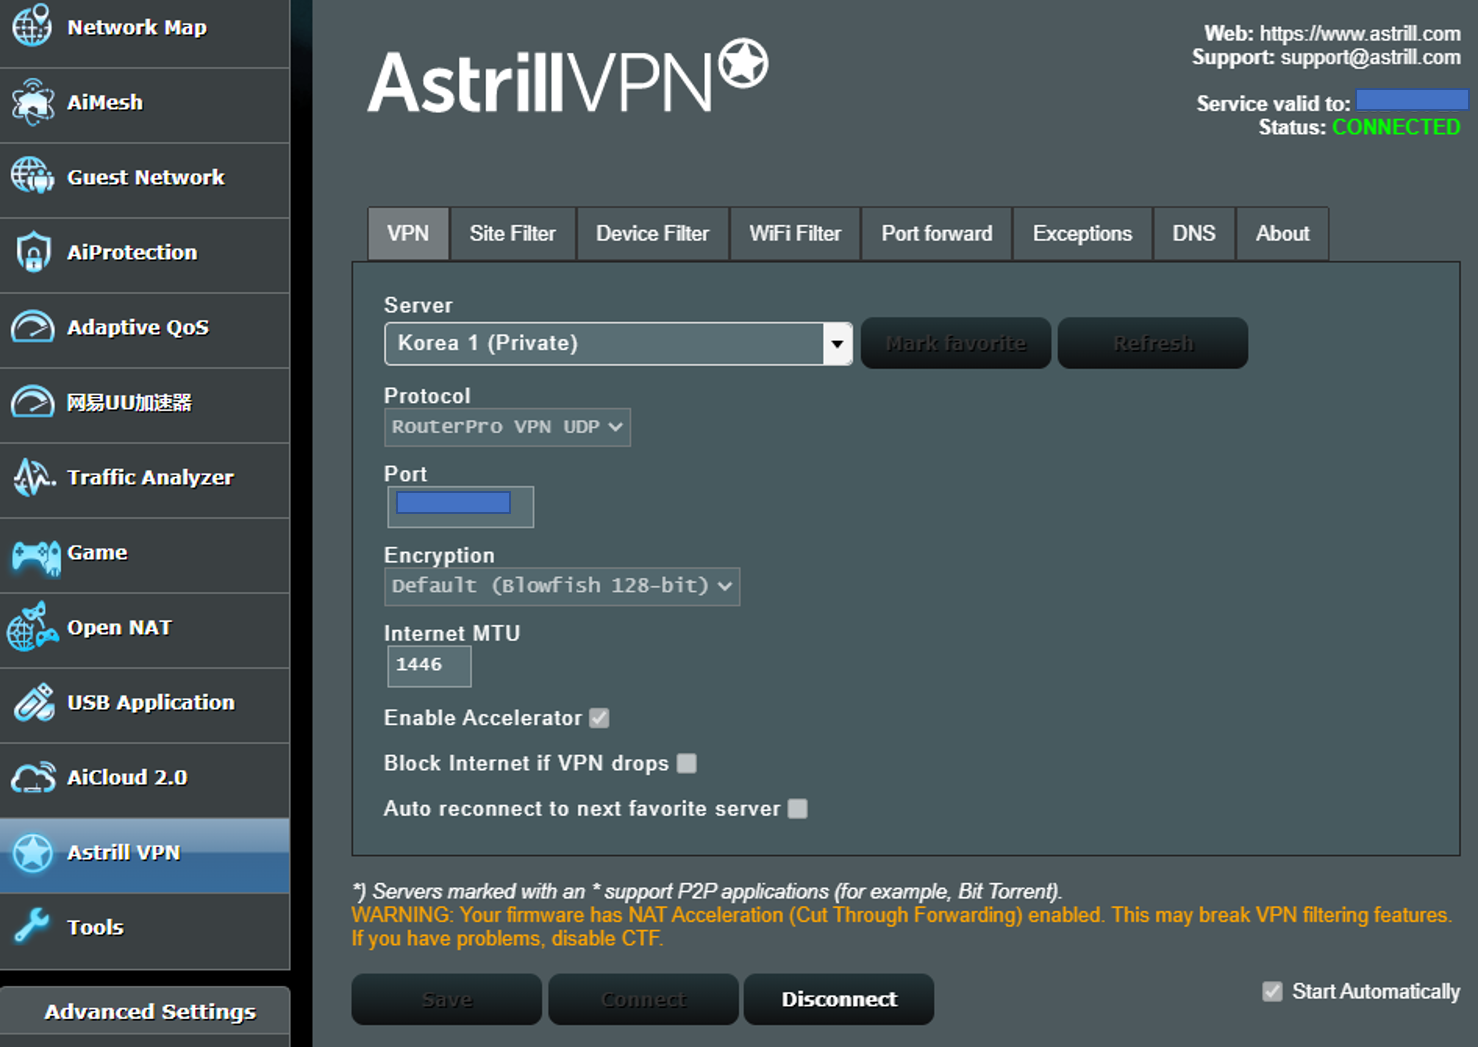Screen dimensions: 1478x1047
Task: Open the Exceptions tab
Action: click(1082, 233)
